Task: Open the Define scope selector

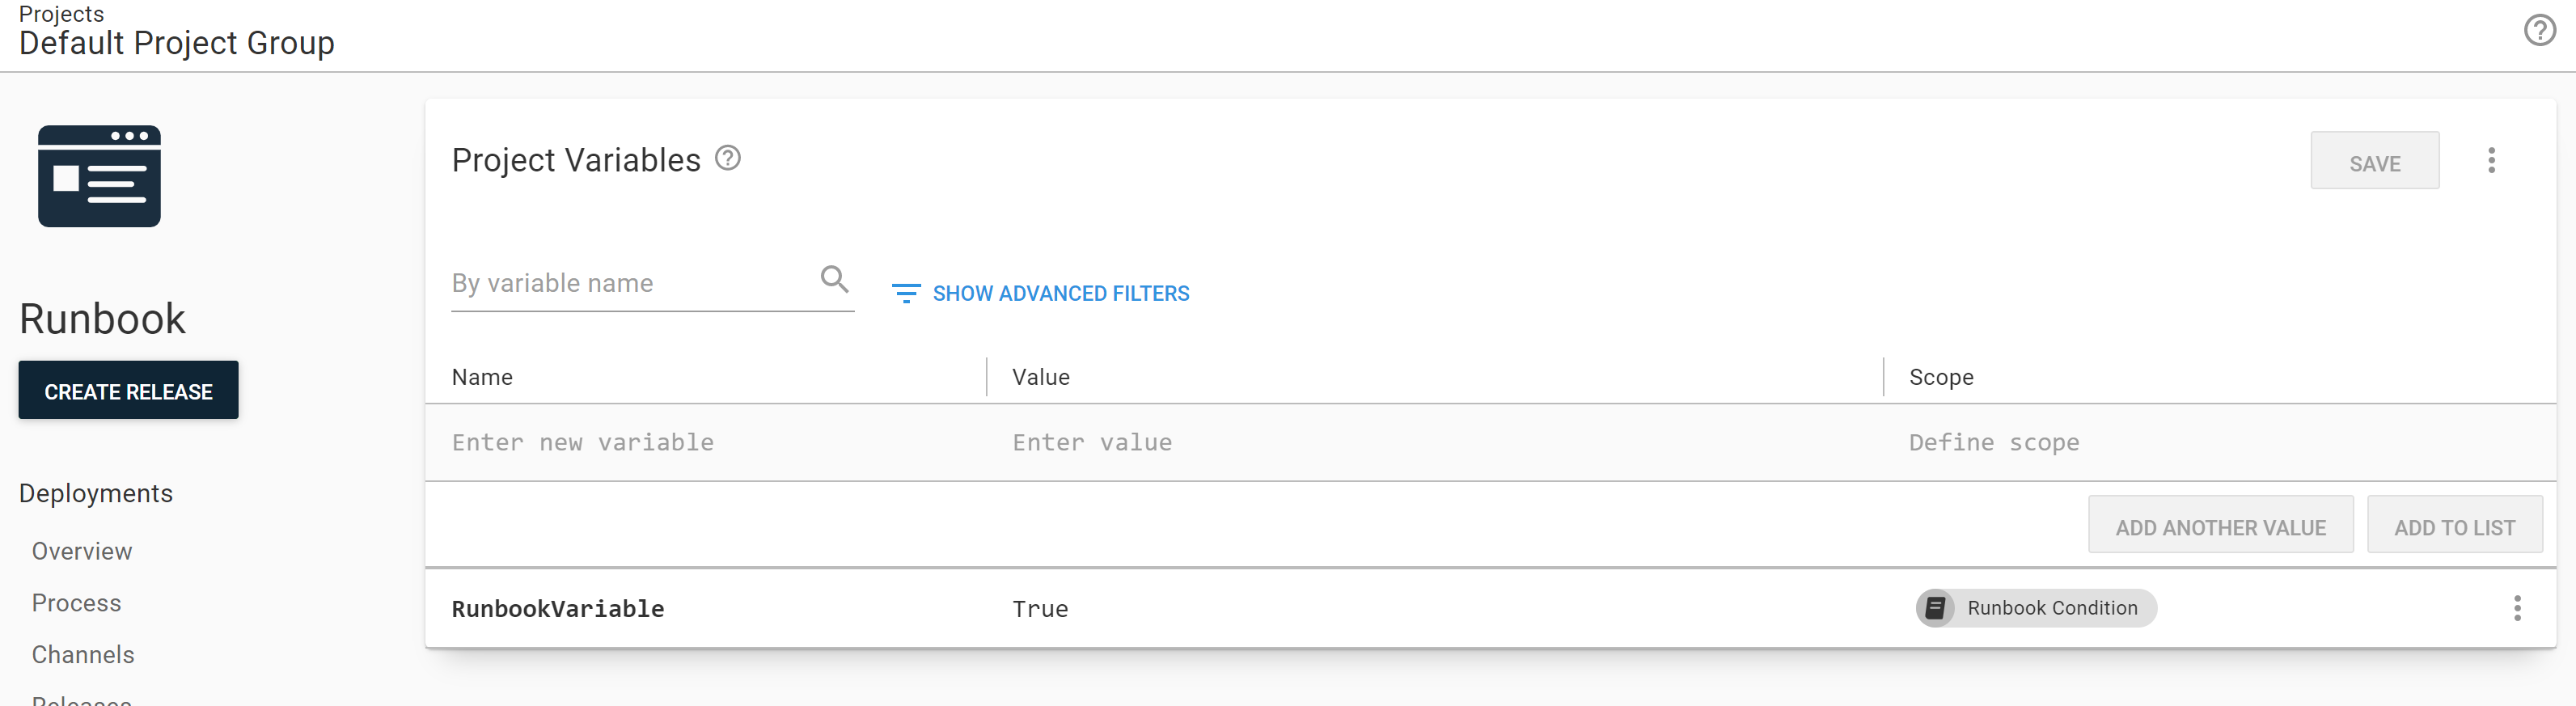Action: 1994,442
